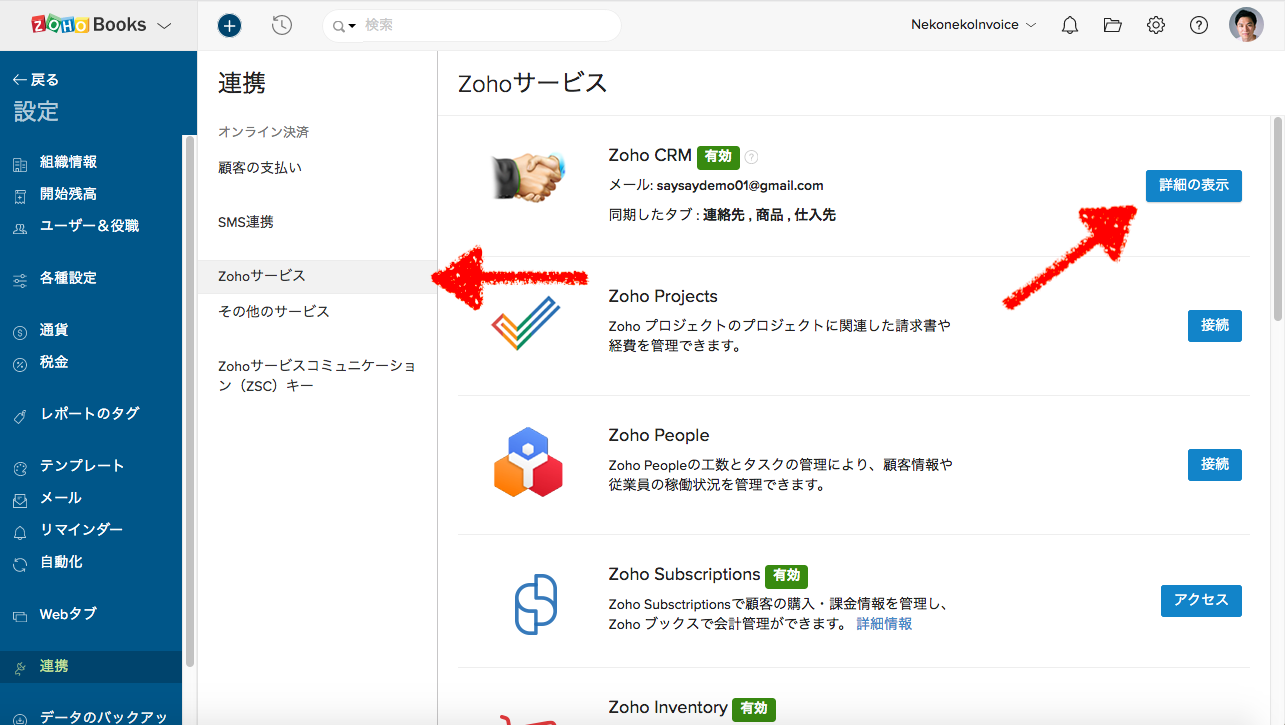Screen dimensions: 1285x725
Task: Click the saysaydemo01@gmail.com email text
Action: pos(740,186)
